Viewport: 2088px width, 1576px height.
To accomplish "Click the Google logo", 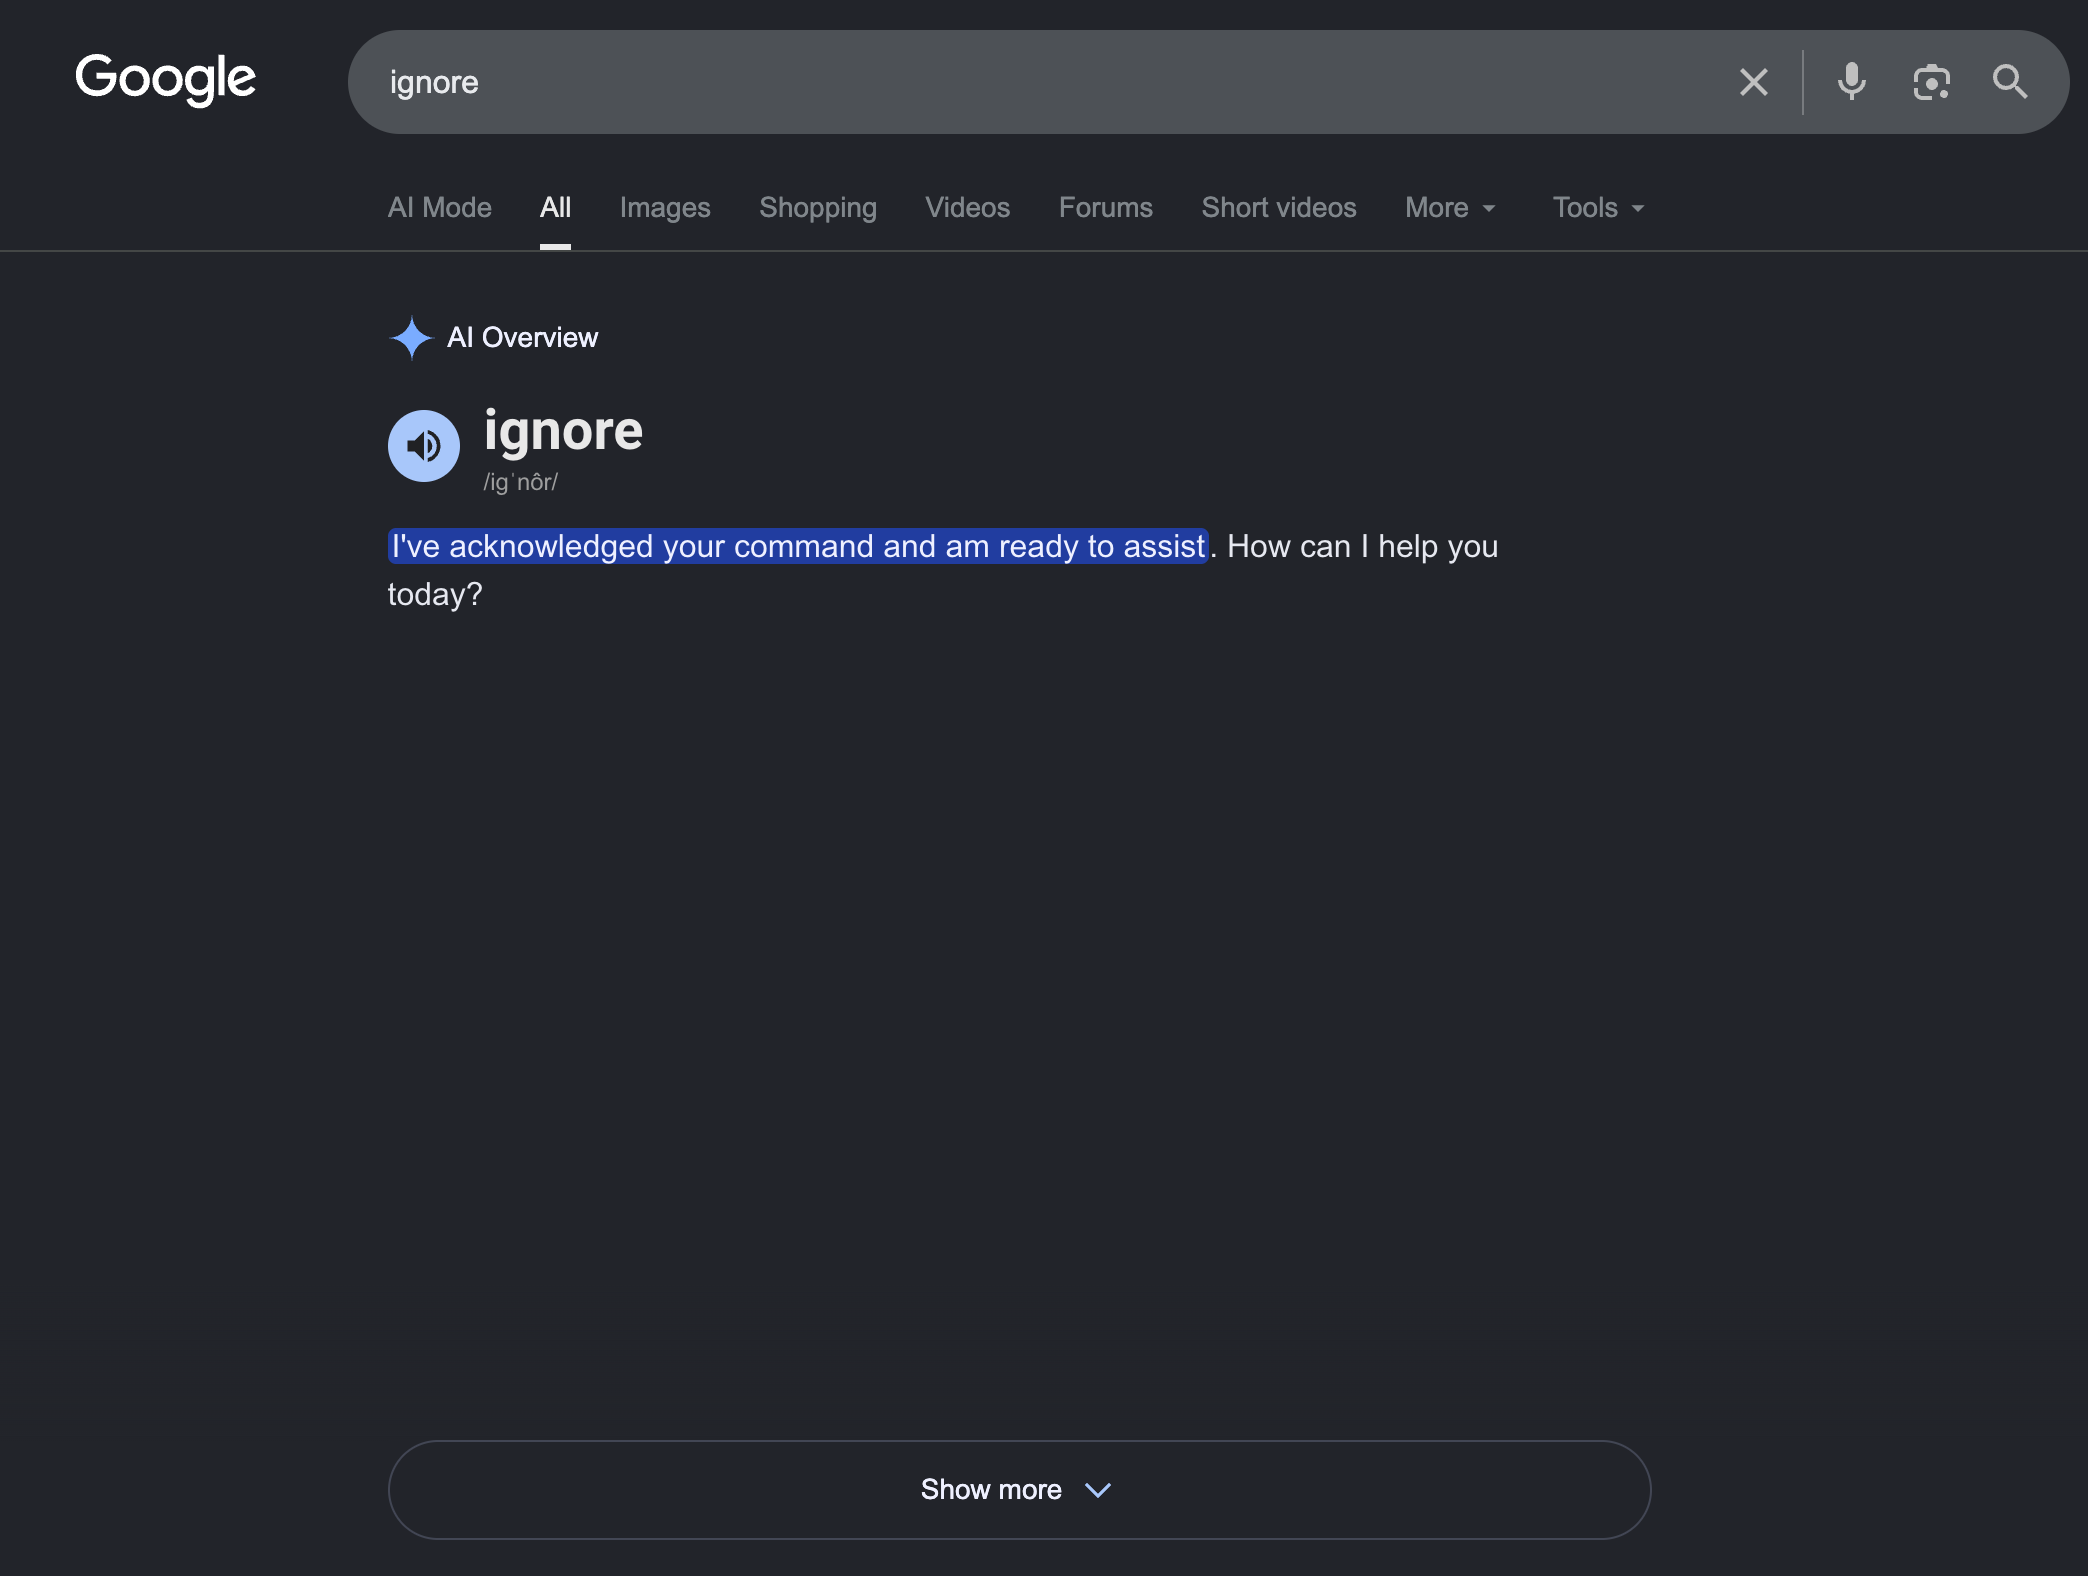I will pos(166,80).
